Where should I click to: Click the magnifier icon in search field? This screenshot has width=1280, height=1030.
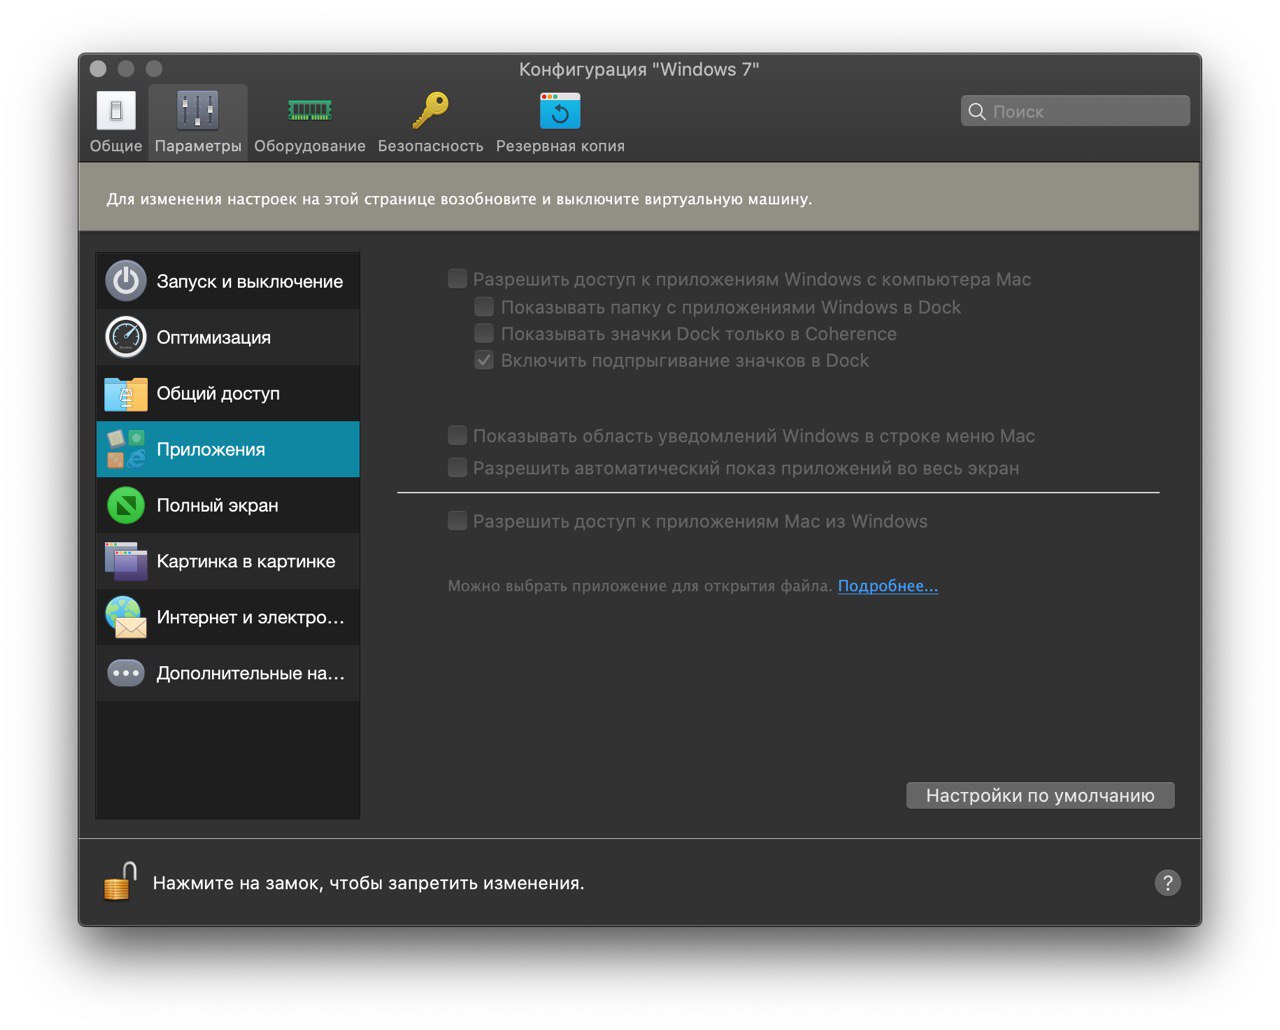click(x=977, y=112)
